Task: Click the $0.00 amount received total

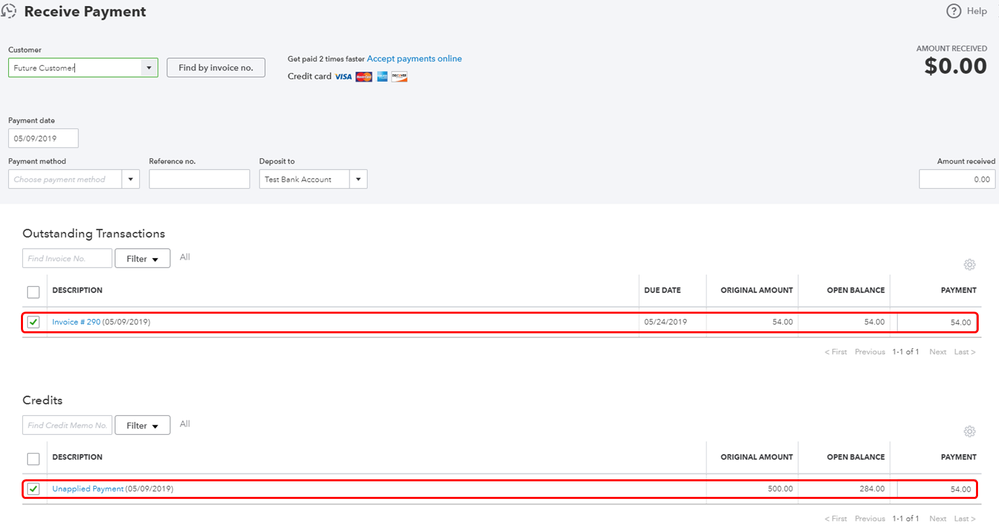Action: (956, 66)
